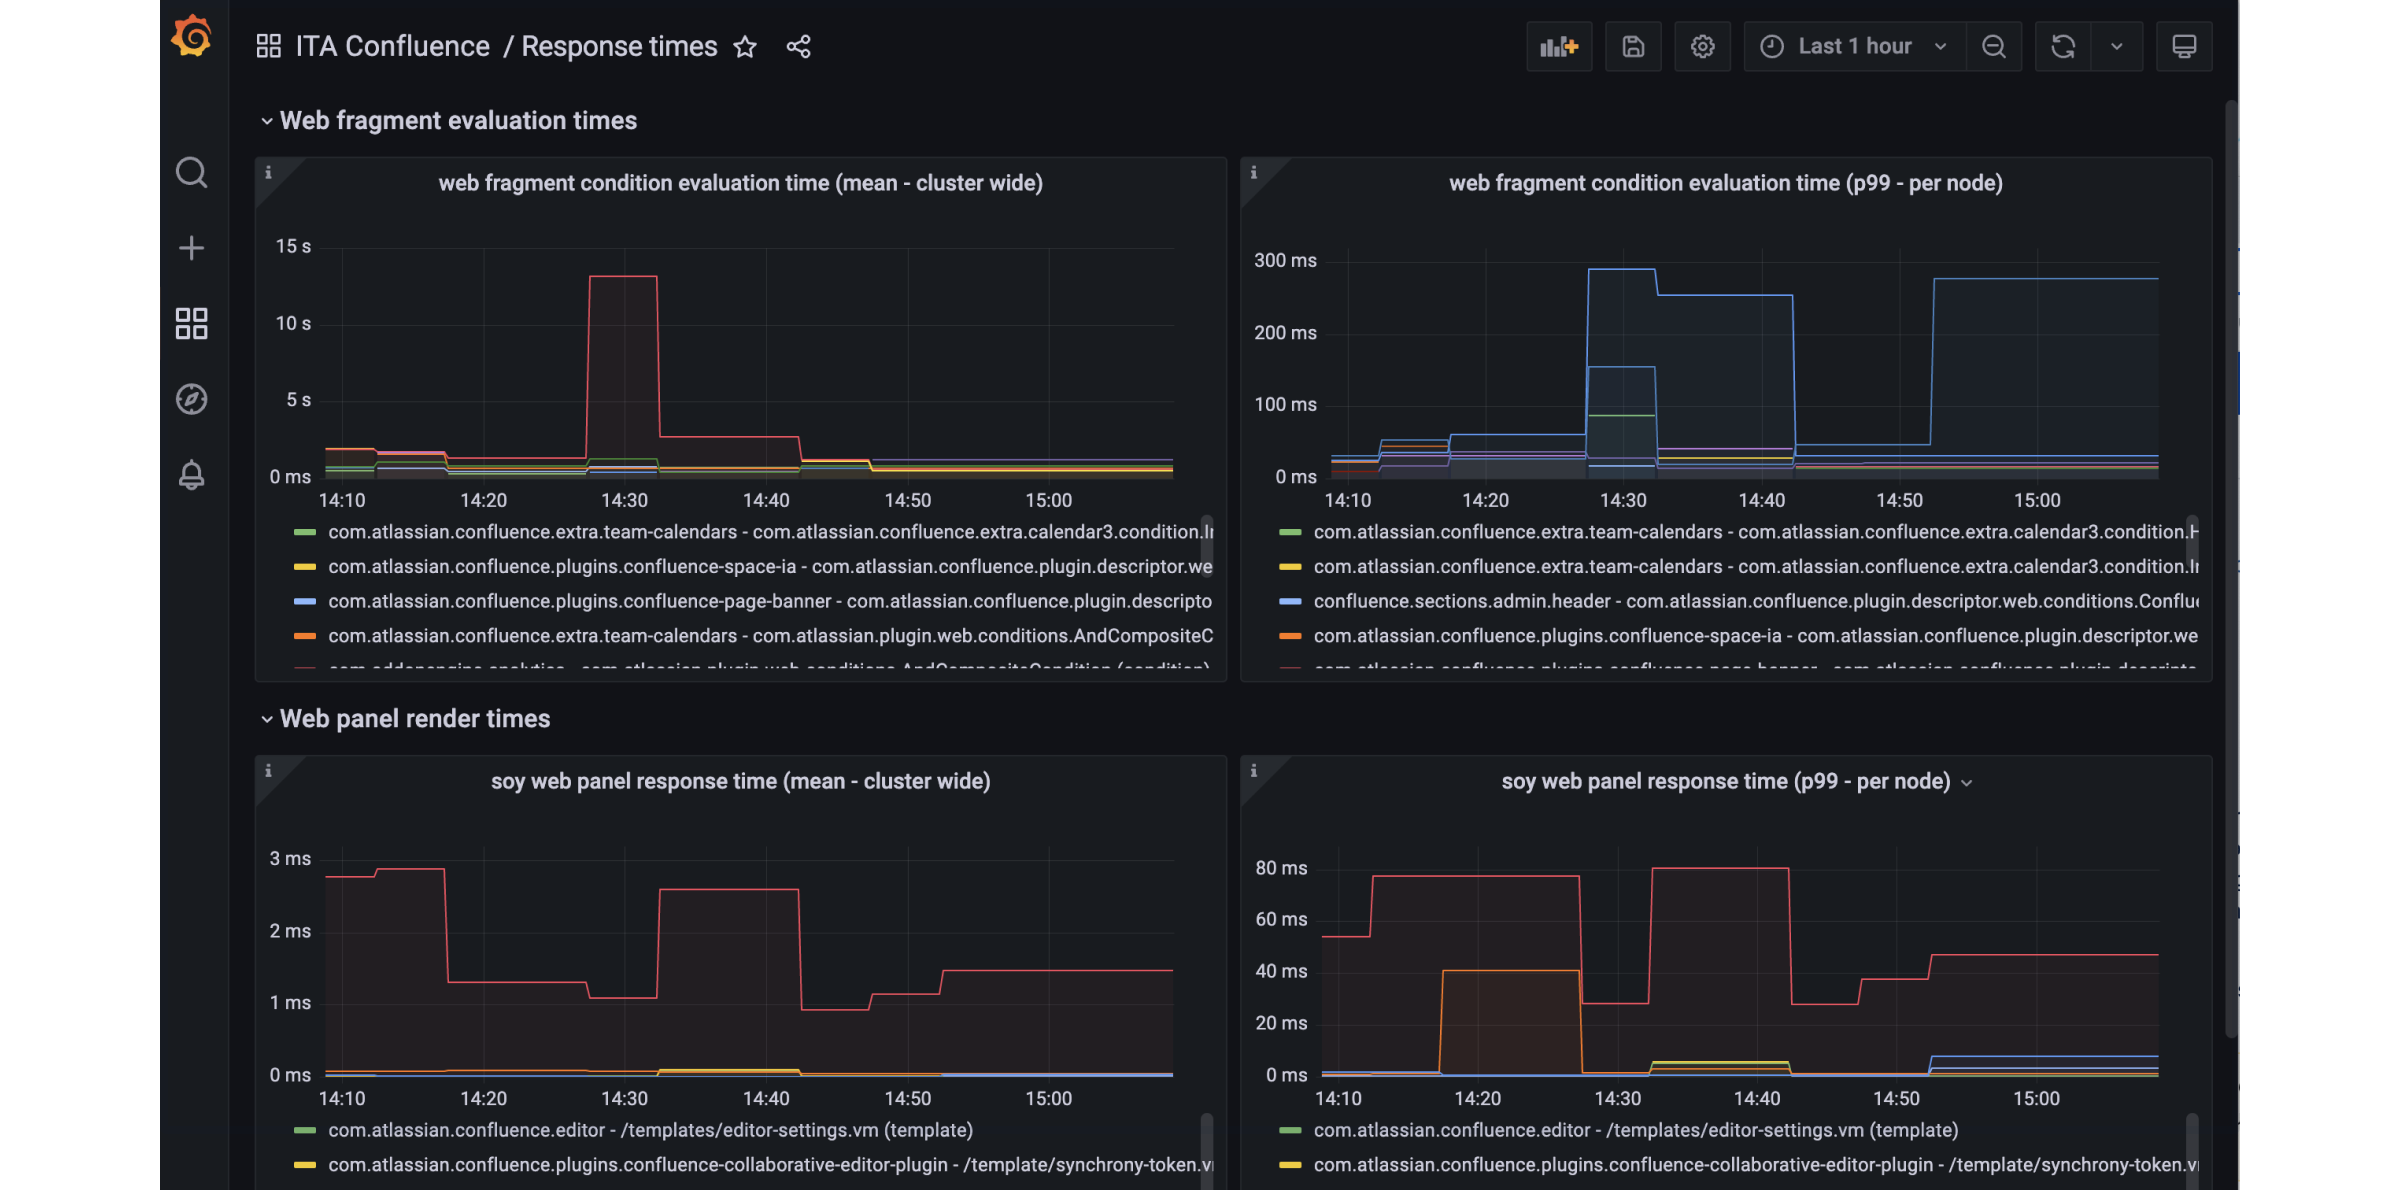Show info for the mean cluster-wide fragment panel
Viewport: 2400px width, 1190px height.
[x=268, y=172]
